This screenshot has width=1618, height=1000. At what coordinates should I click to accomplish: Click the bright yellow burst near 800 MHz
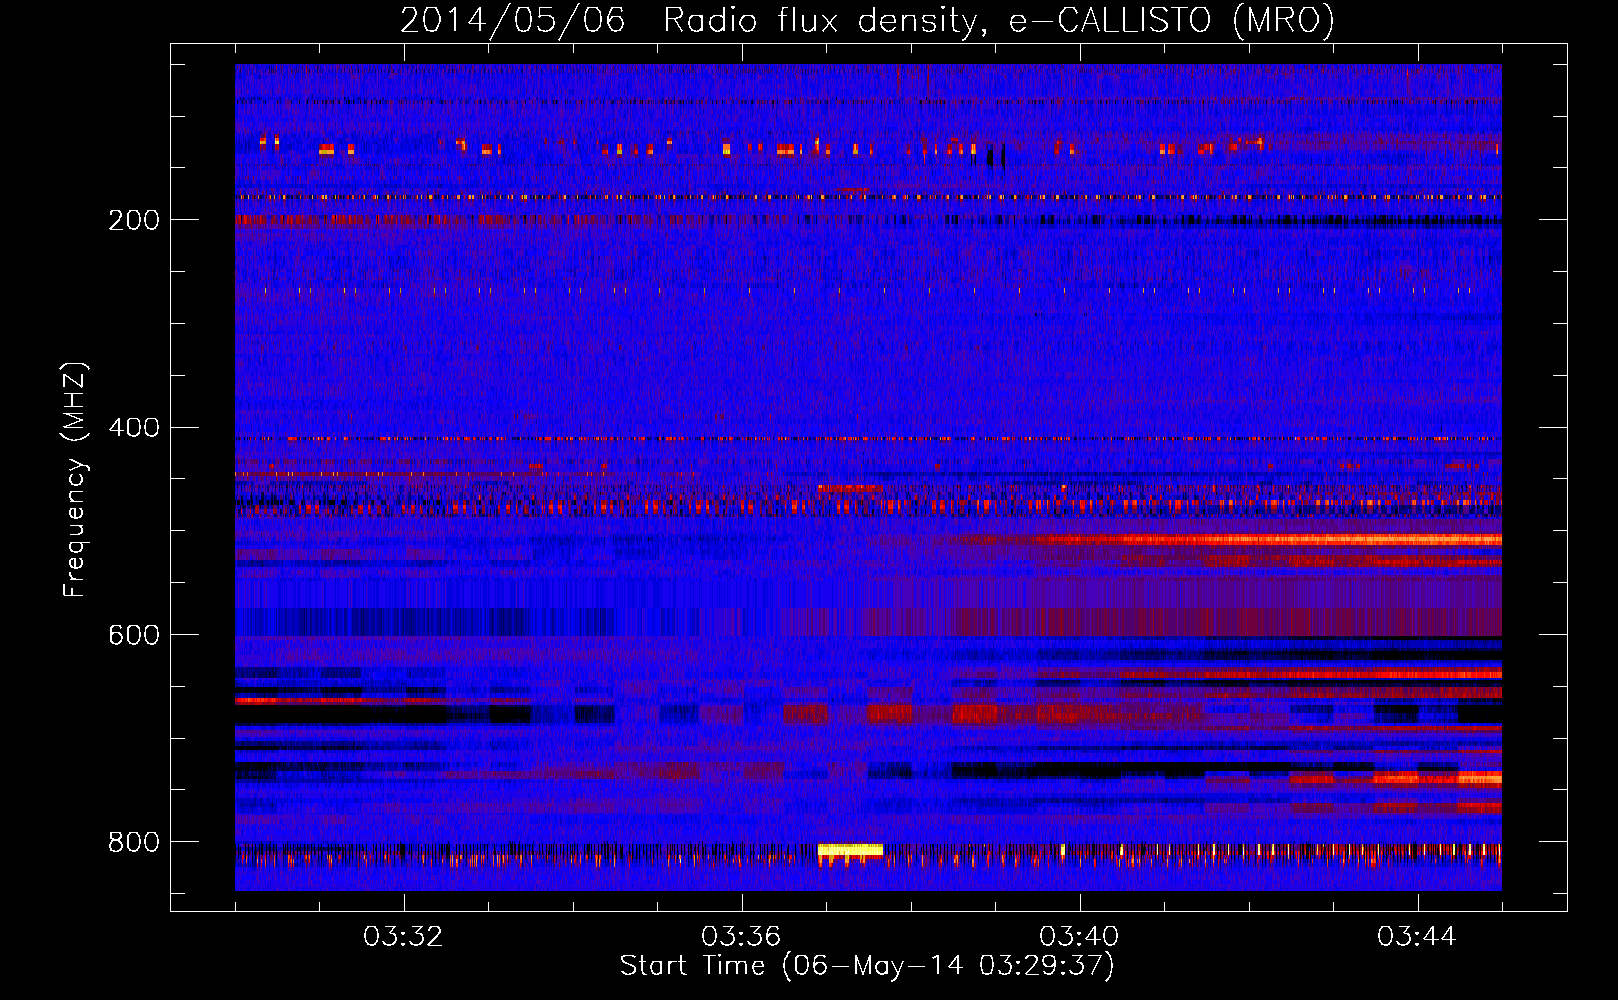pos(850,850)
